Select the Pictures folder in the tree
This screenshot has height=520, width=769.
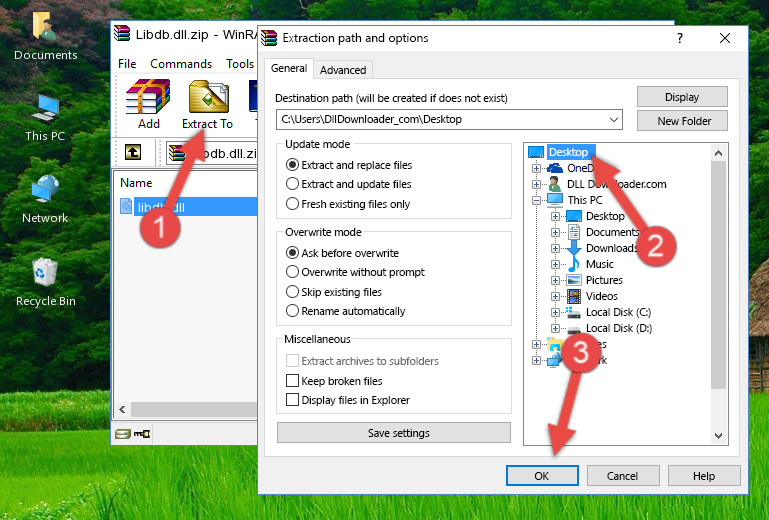(604, 280)
